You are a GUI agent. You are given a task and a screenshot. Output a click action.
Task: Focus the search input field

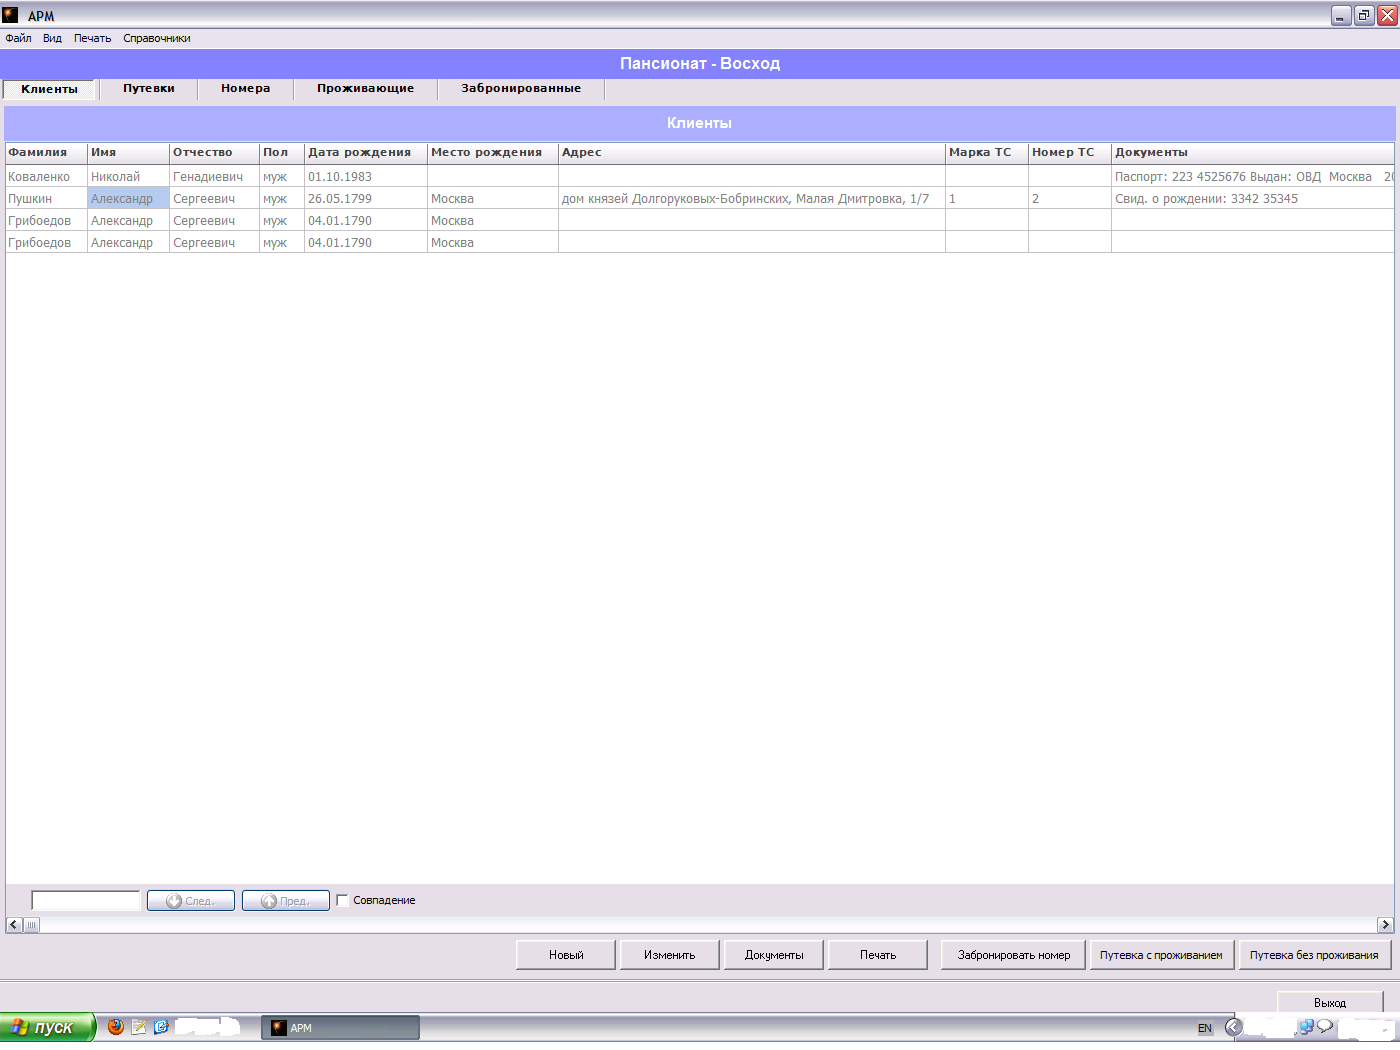pyautogui.click(x=86, y=901)
